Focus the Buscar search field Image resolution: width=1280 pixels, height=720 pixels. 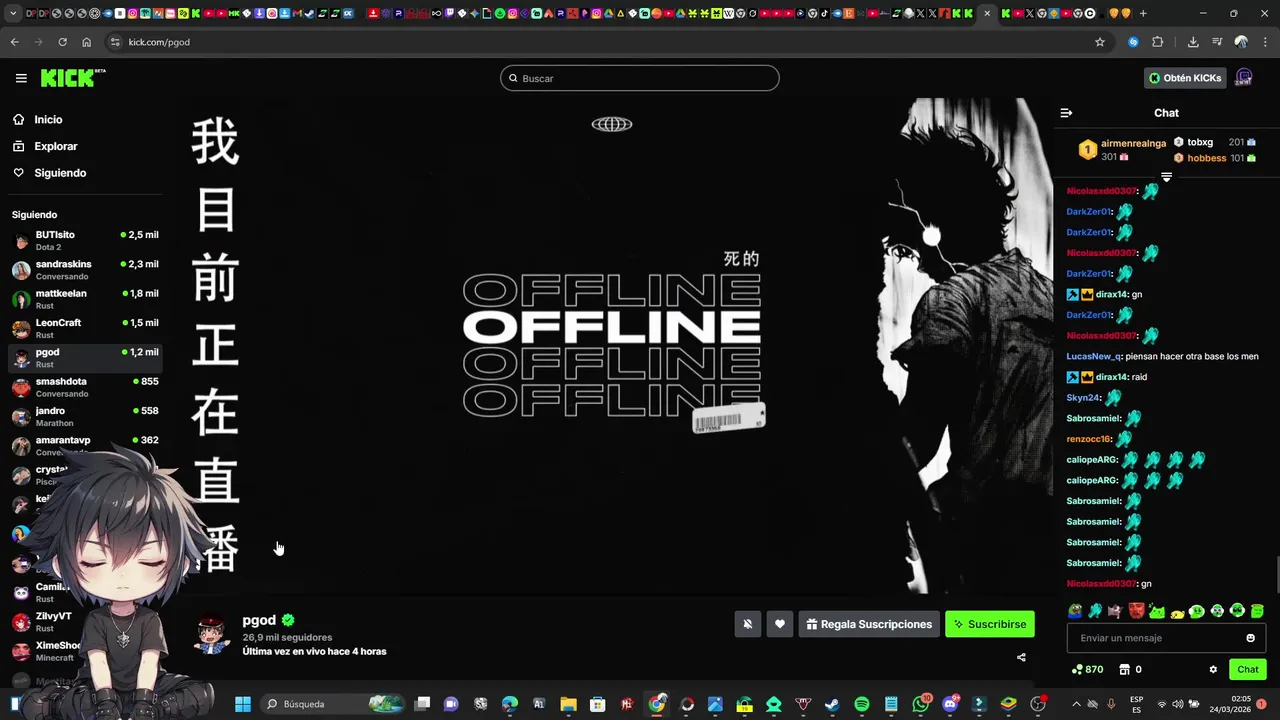click(x=640, y=78)
